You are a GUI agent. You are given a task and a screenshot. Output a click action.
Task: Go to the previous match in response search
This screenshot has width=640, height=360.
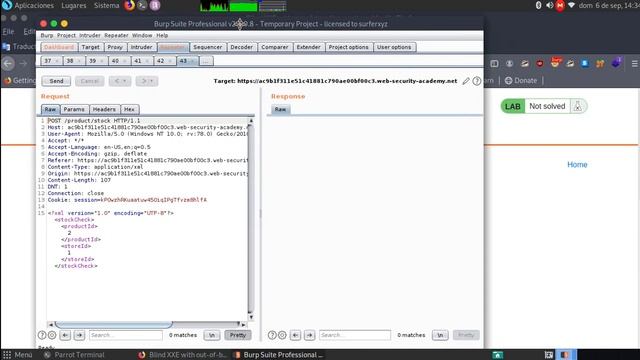tap(296, 335)
